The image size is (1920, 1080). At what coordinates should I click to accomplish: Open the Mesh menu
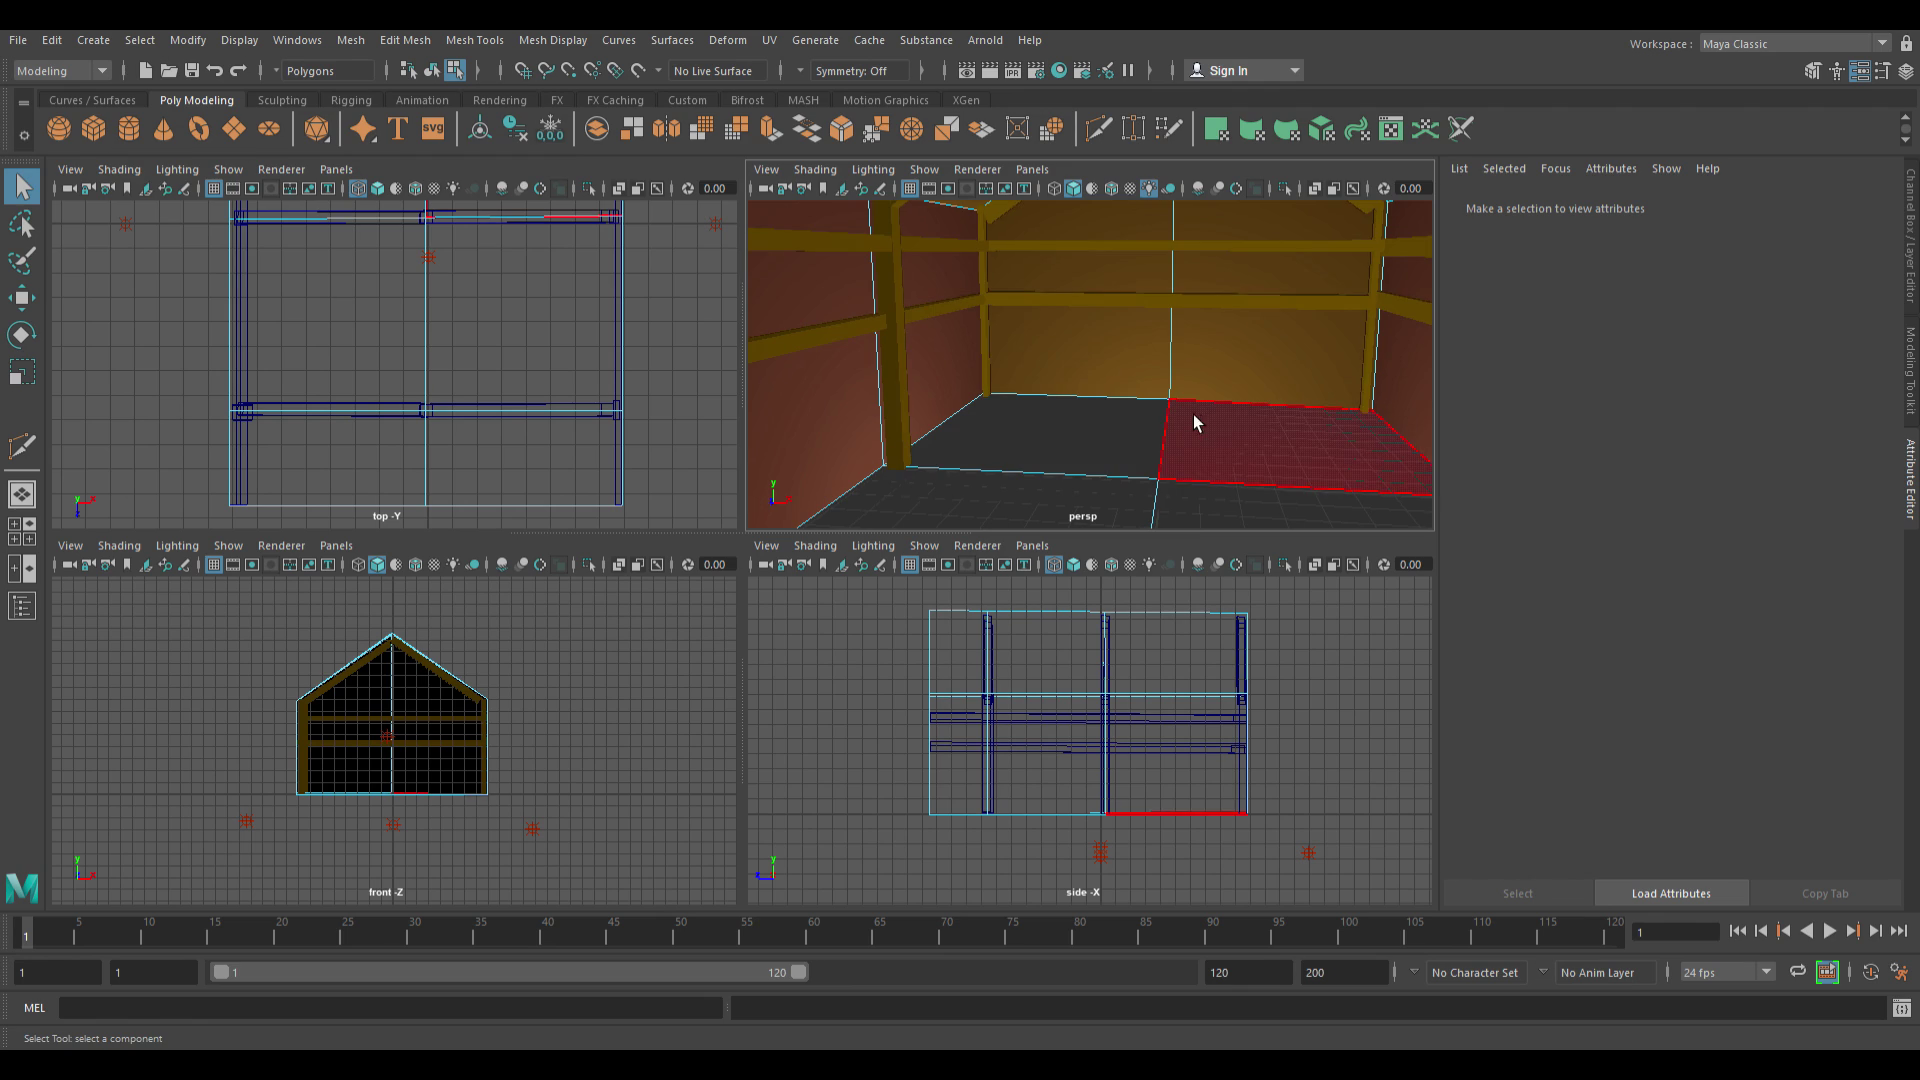(x=351, y=40)
